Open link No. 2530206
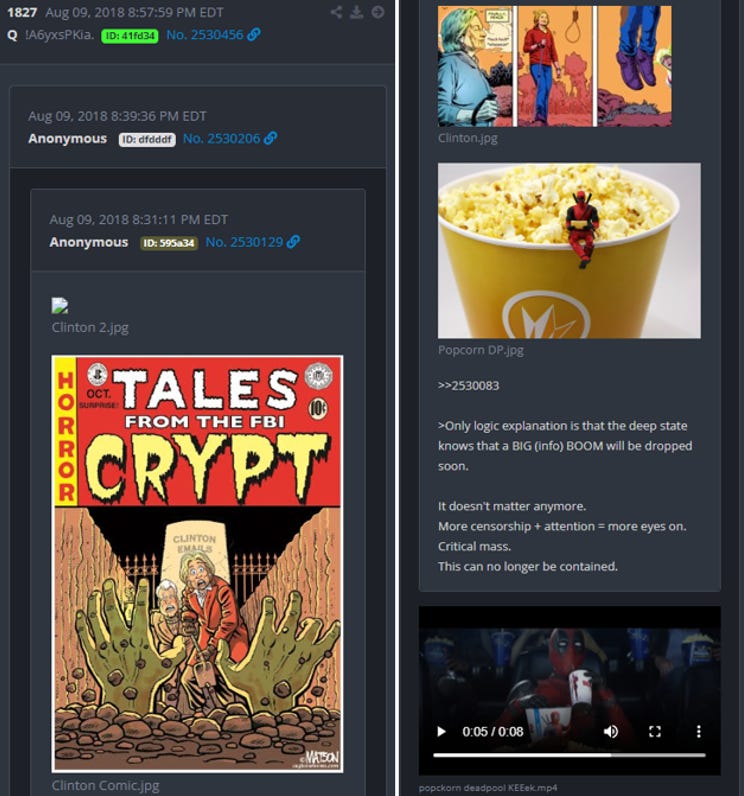The width and height of the screenshot is (744, 796). point(221,138)
